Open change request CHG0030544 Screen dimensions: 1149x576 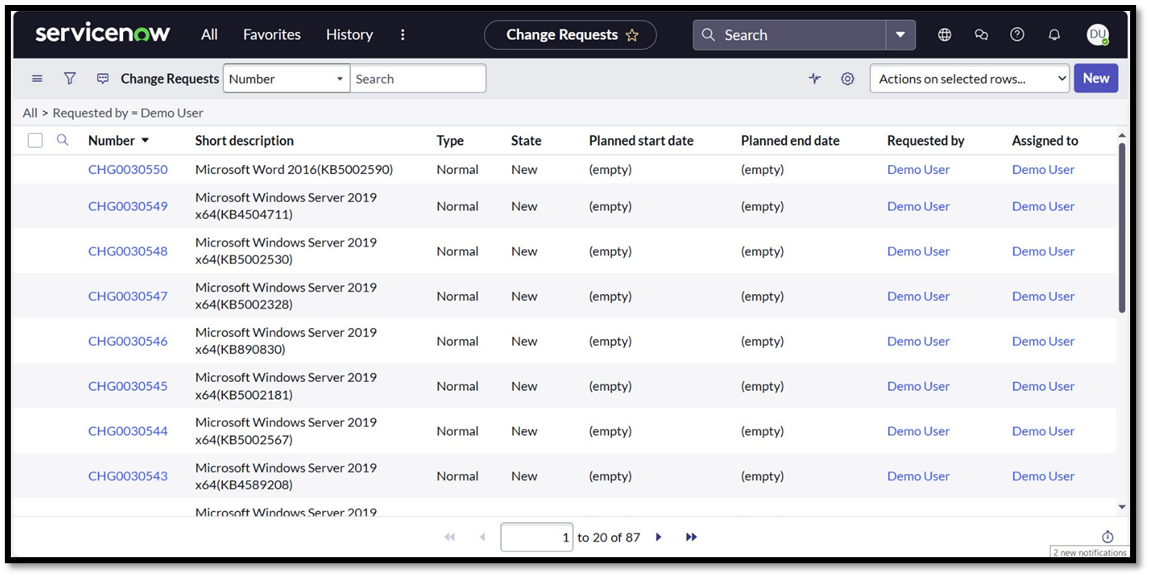[x=128, y=431]
